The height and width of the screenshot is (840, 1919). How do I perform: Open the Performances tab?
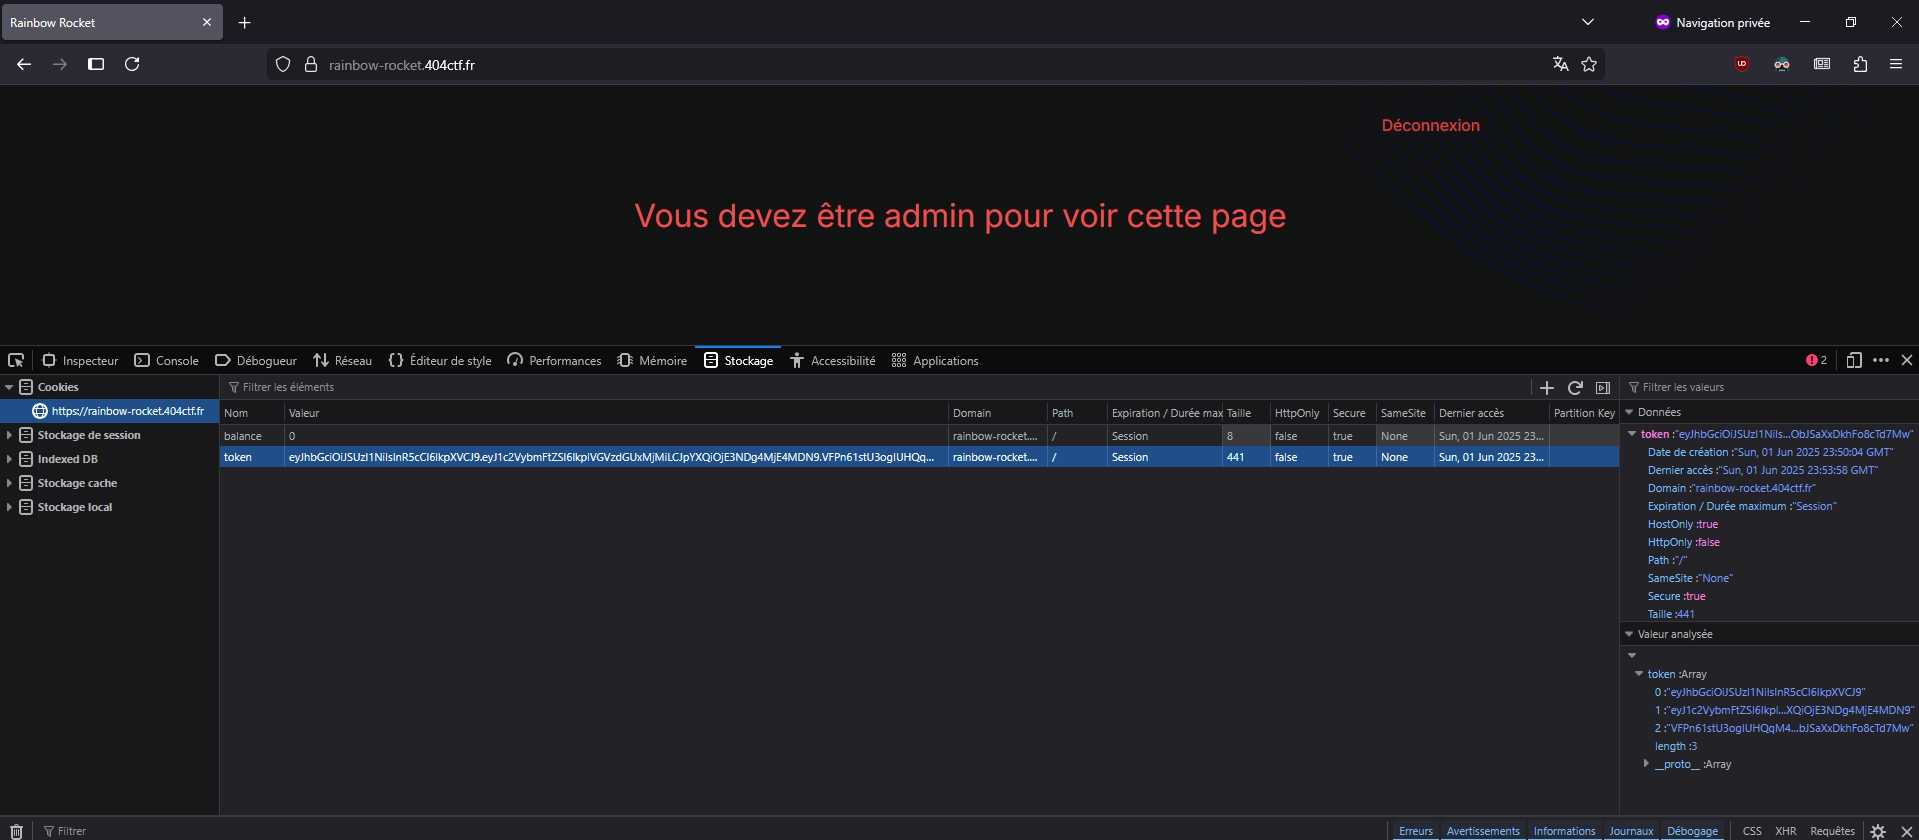[554, 360]
